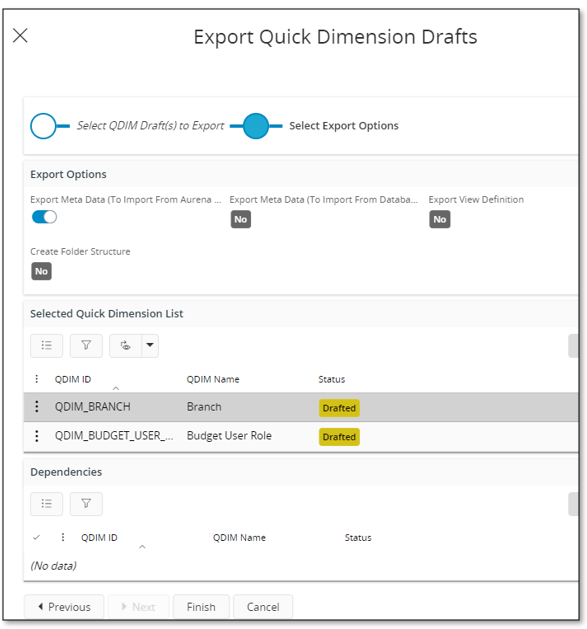This screenshot has width=587, height=629.
Task: Enable Create Folder Structure option
Action: (41, 271)
